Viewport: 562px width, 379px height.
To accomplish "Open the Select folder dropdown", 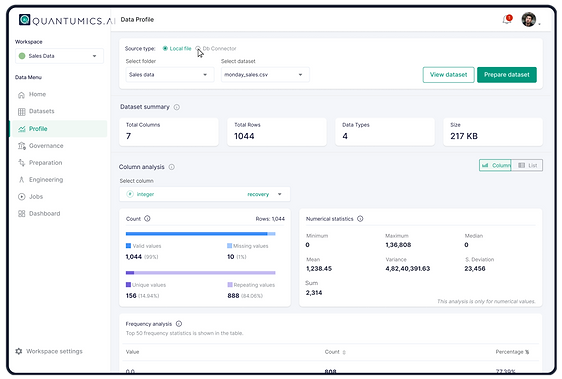I will 170,75.
